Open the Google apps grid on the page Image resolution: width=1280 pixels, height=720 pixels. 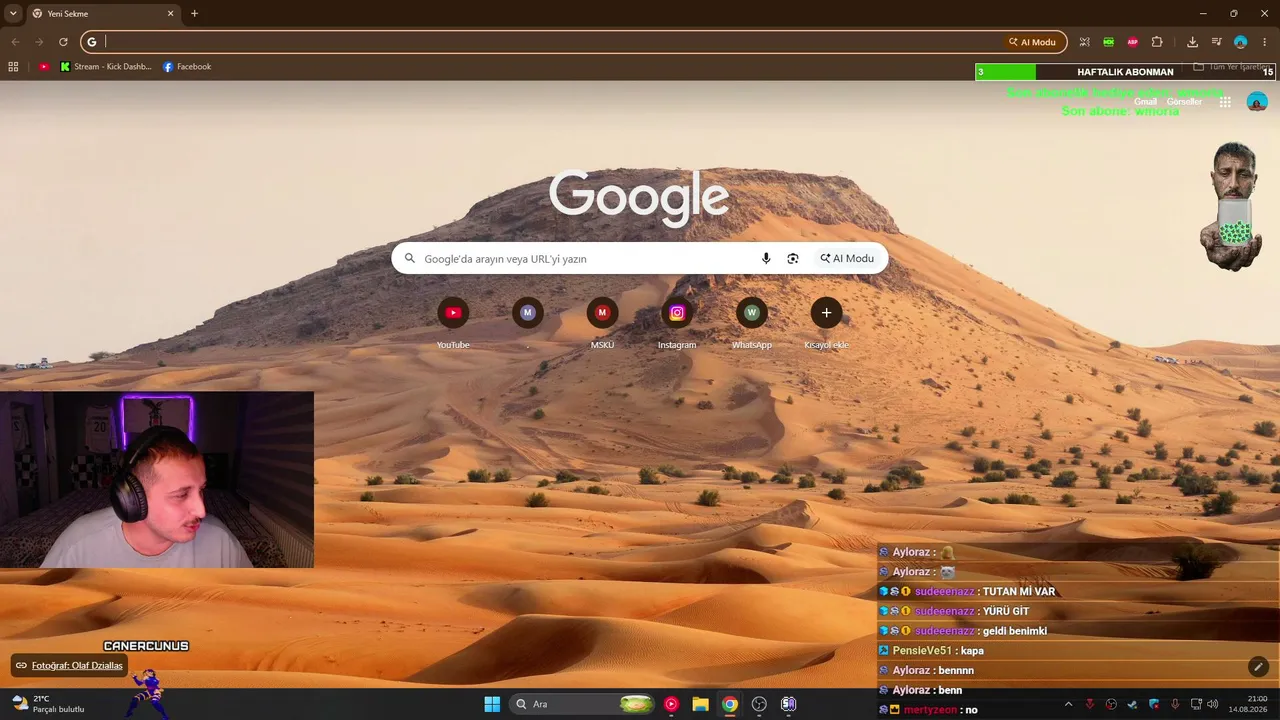point(1225,102)
